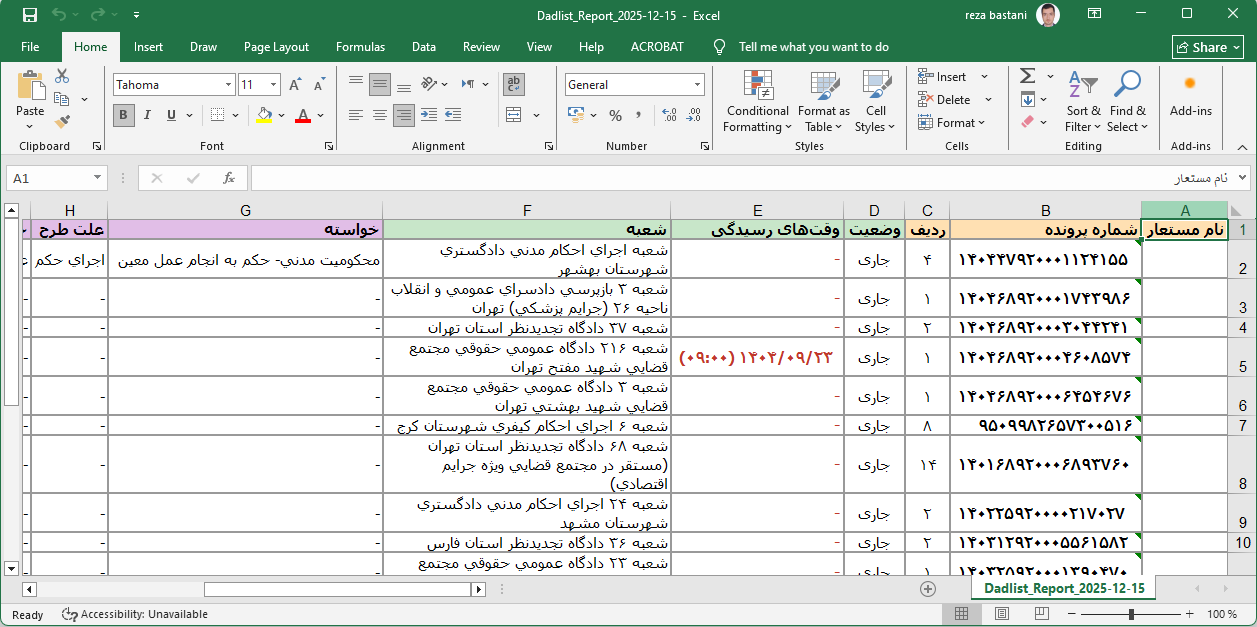Image resolution: width=1257 pixels, height=627 pixels.
Task: Click the Center horizontal alignment icon
Action: (380, 115)
